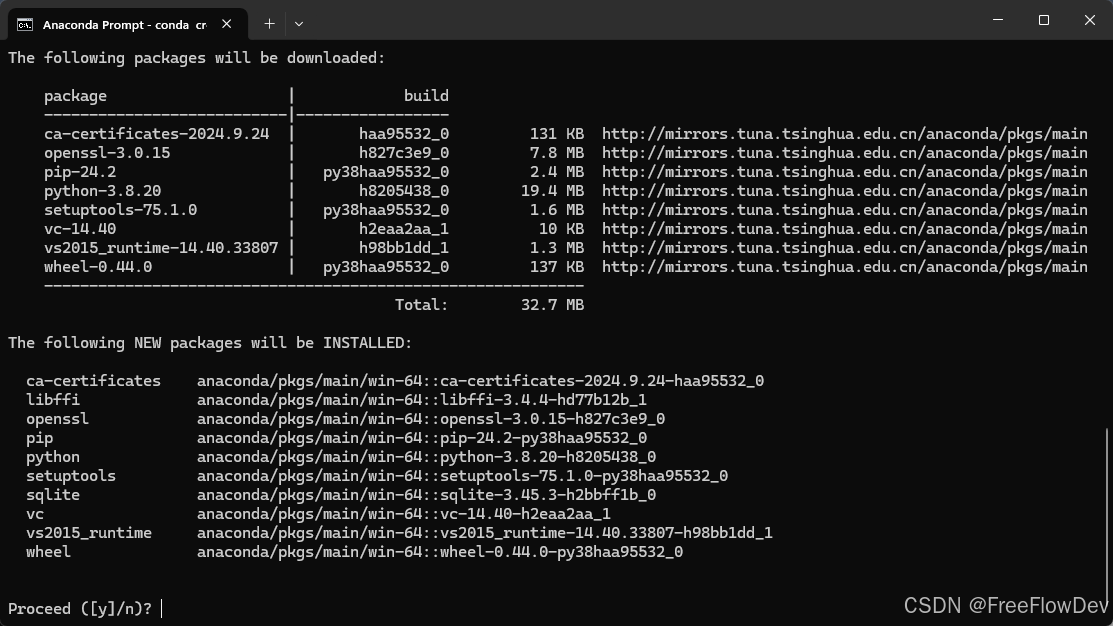This screenshot has height=626, width=1113.
Task: Click the 'package' column header
Action: [75, 96]
